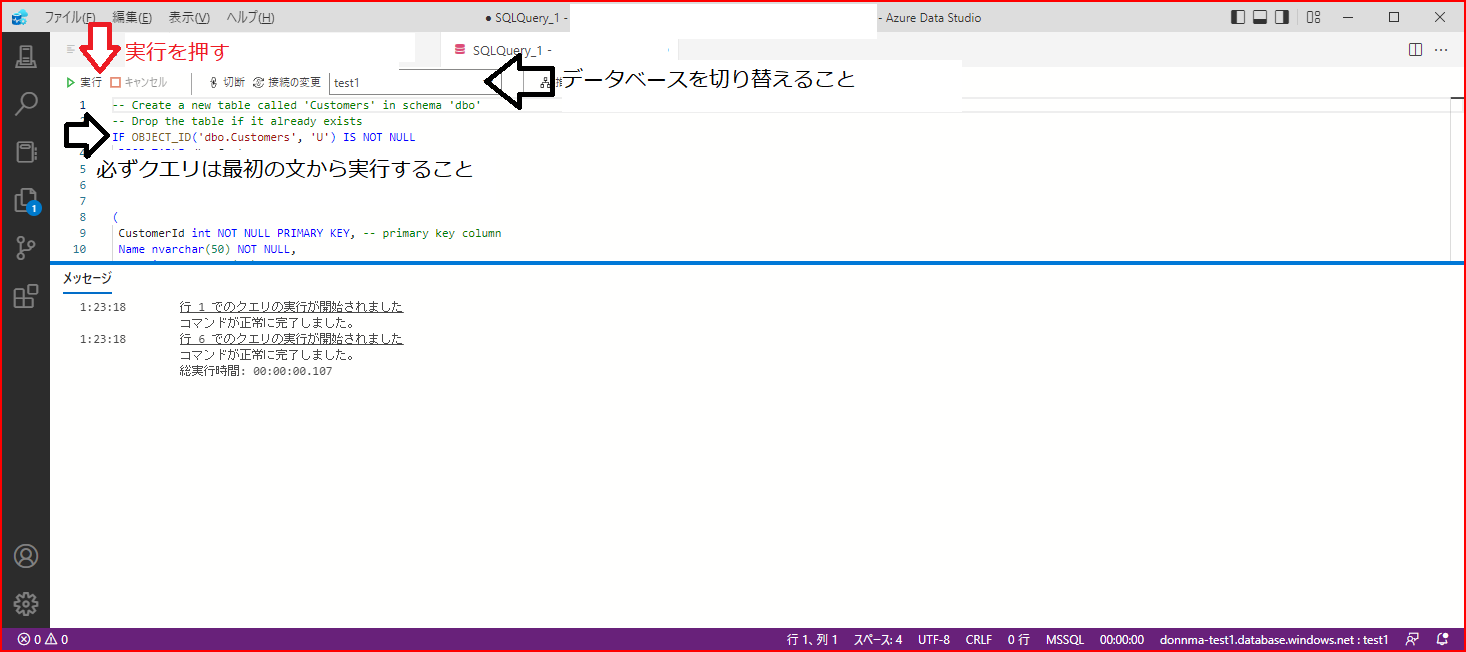
Task: Click the 0 行 row count status item
Action: click(1019, 639)
